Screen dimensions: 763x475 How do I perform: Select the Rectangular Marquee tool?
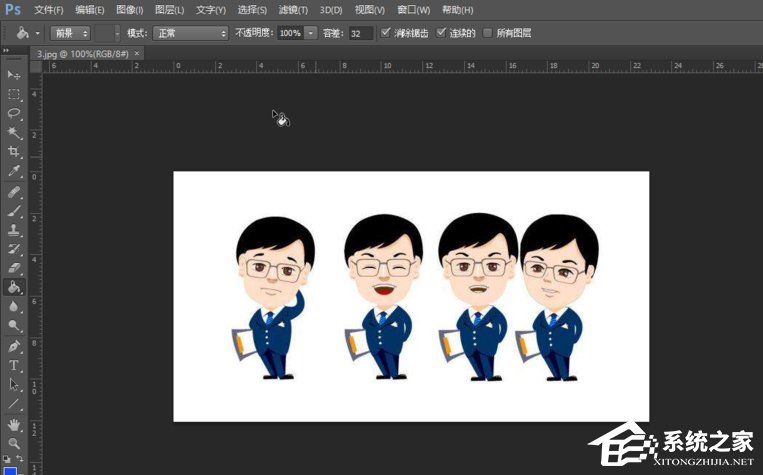tap(14, 94)
